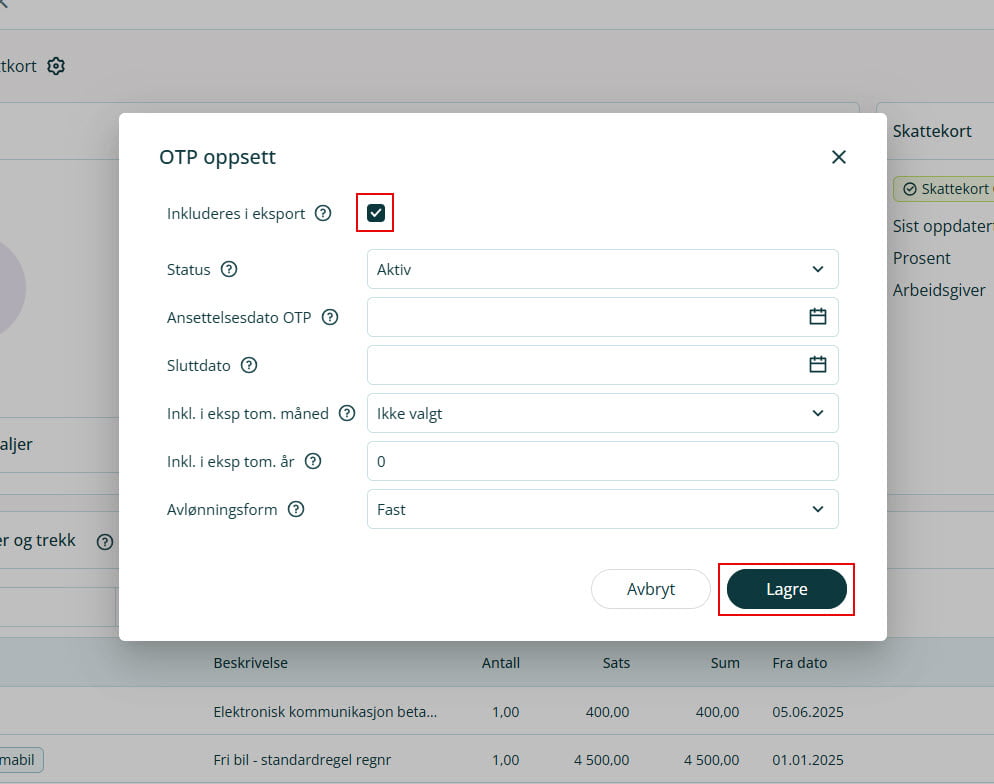Viewport: 994px width, 784px height.
Task: Click into the Sluttdato date field
Action: click(585, 365)
